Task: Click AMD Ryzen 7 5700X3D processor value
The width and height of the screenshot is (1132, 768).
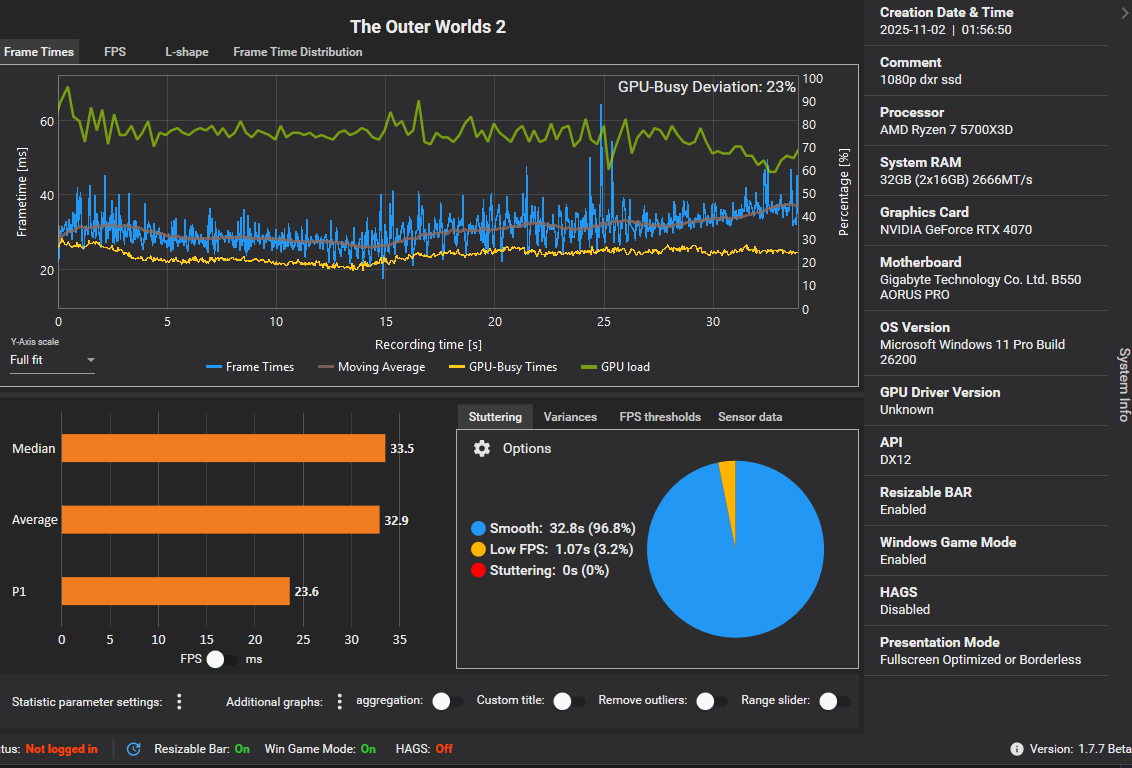Action: click(946, 130)
